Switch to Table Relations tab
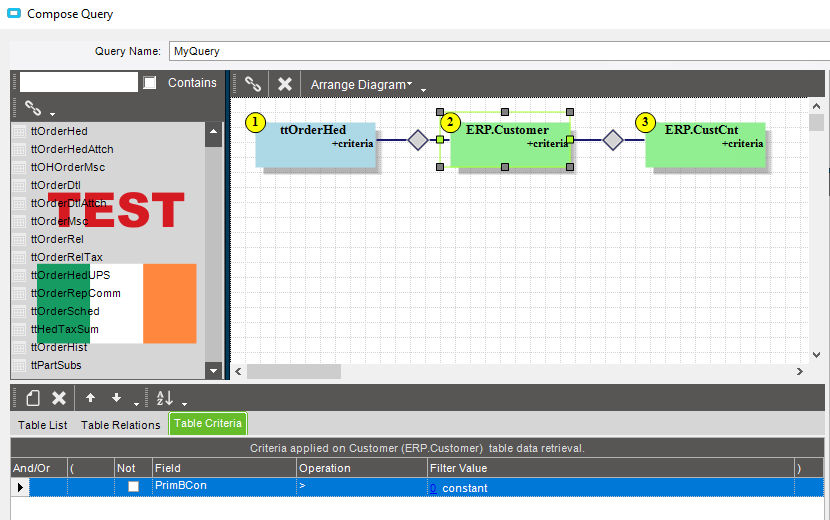 click(x=121, y=425)
